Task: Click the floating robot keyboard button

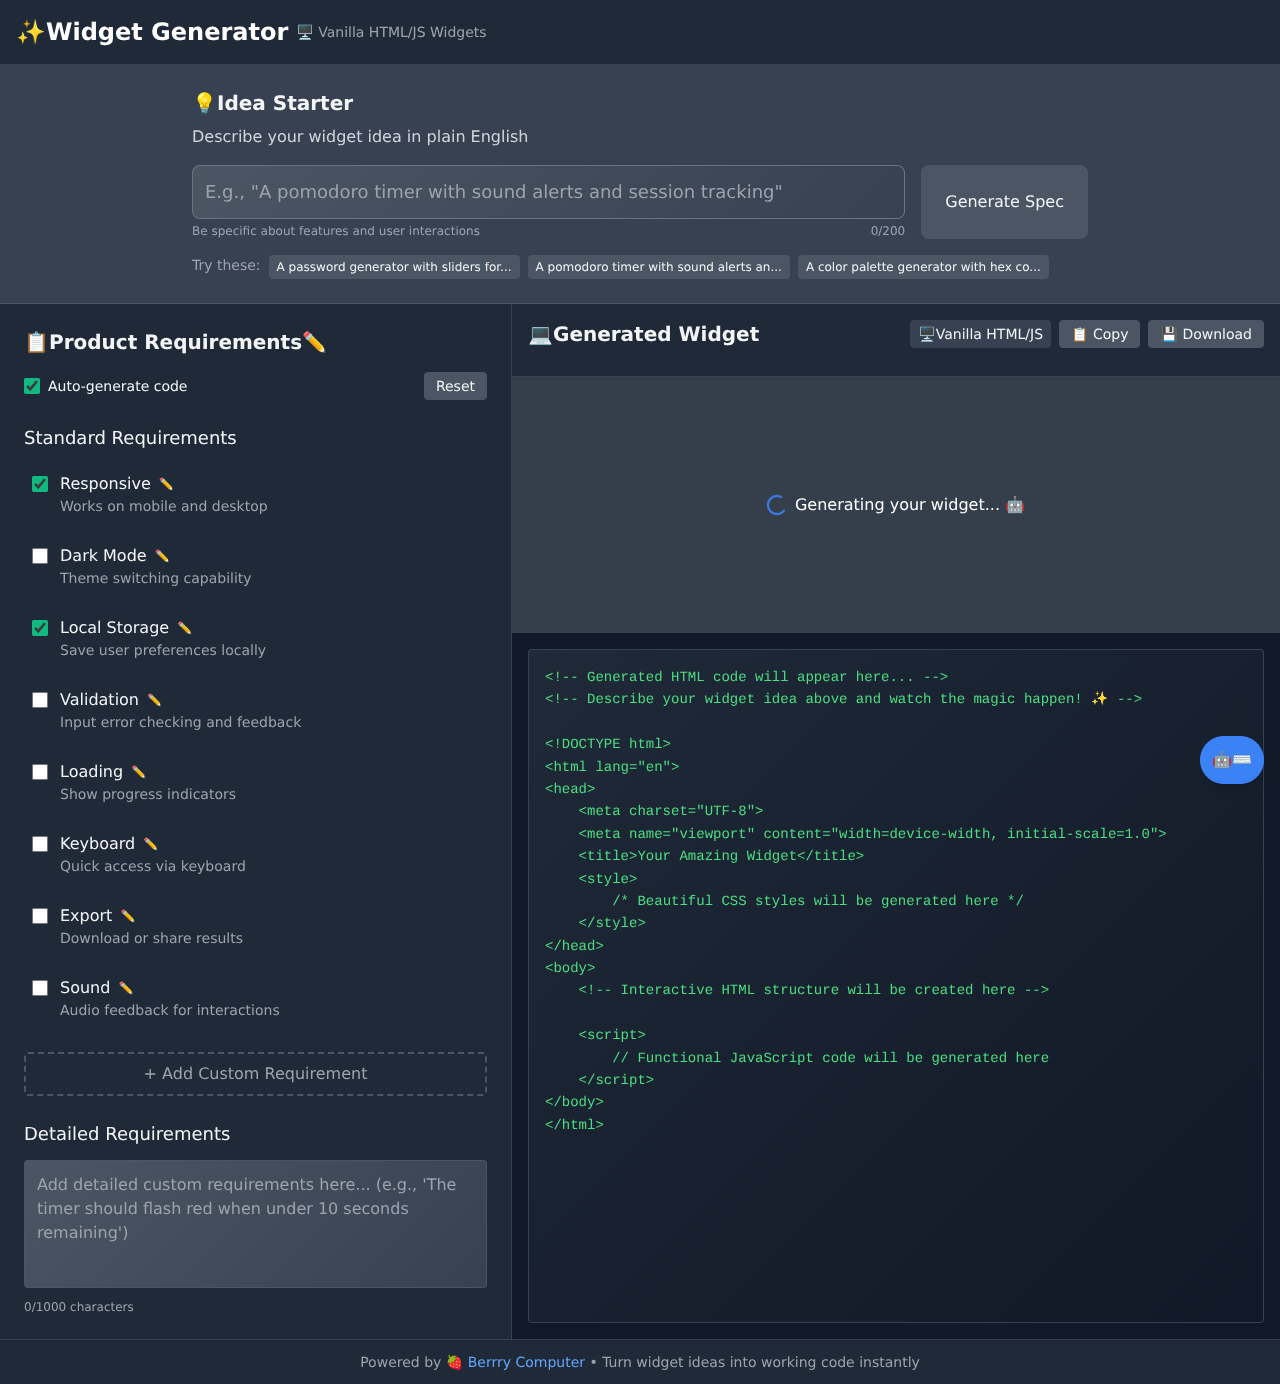Action: coord(1231,760)
